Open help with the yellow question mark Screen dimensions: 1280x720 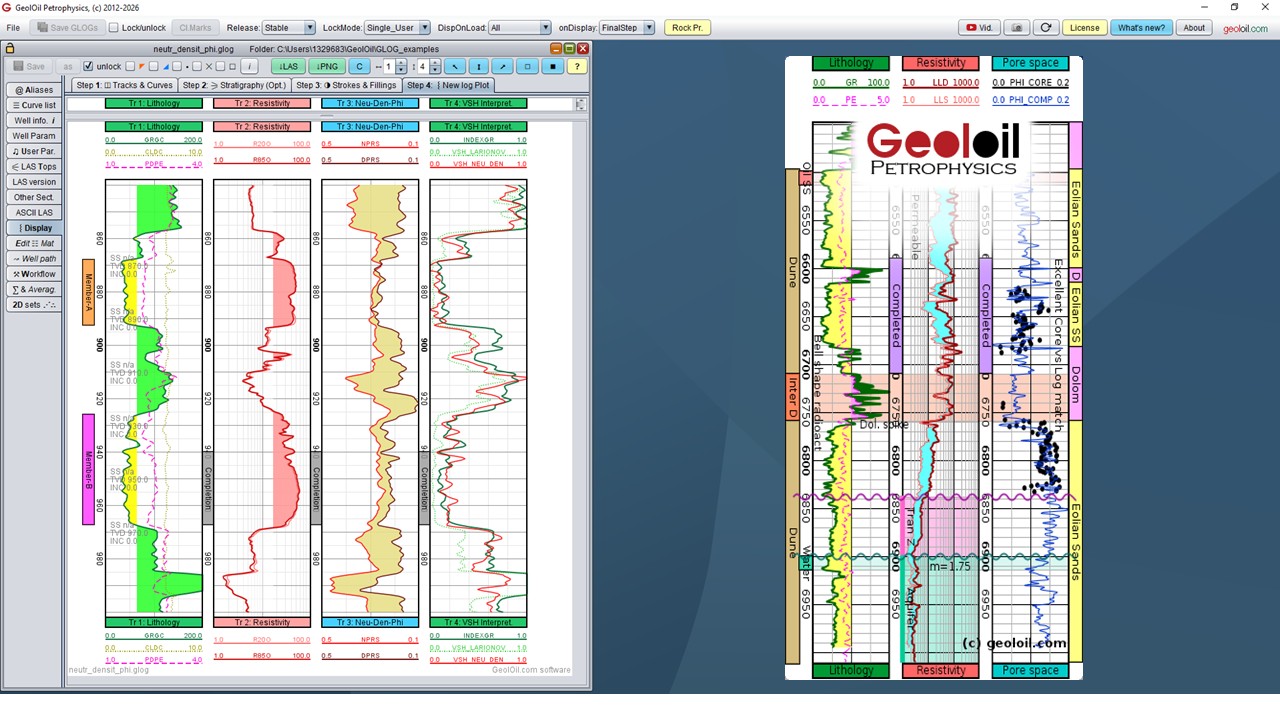(577, 67)
